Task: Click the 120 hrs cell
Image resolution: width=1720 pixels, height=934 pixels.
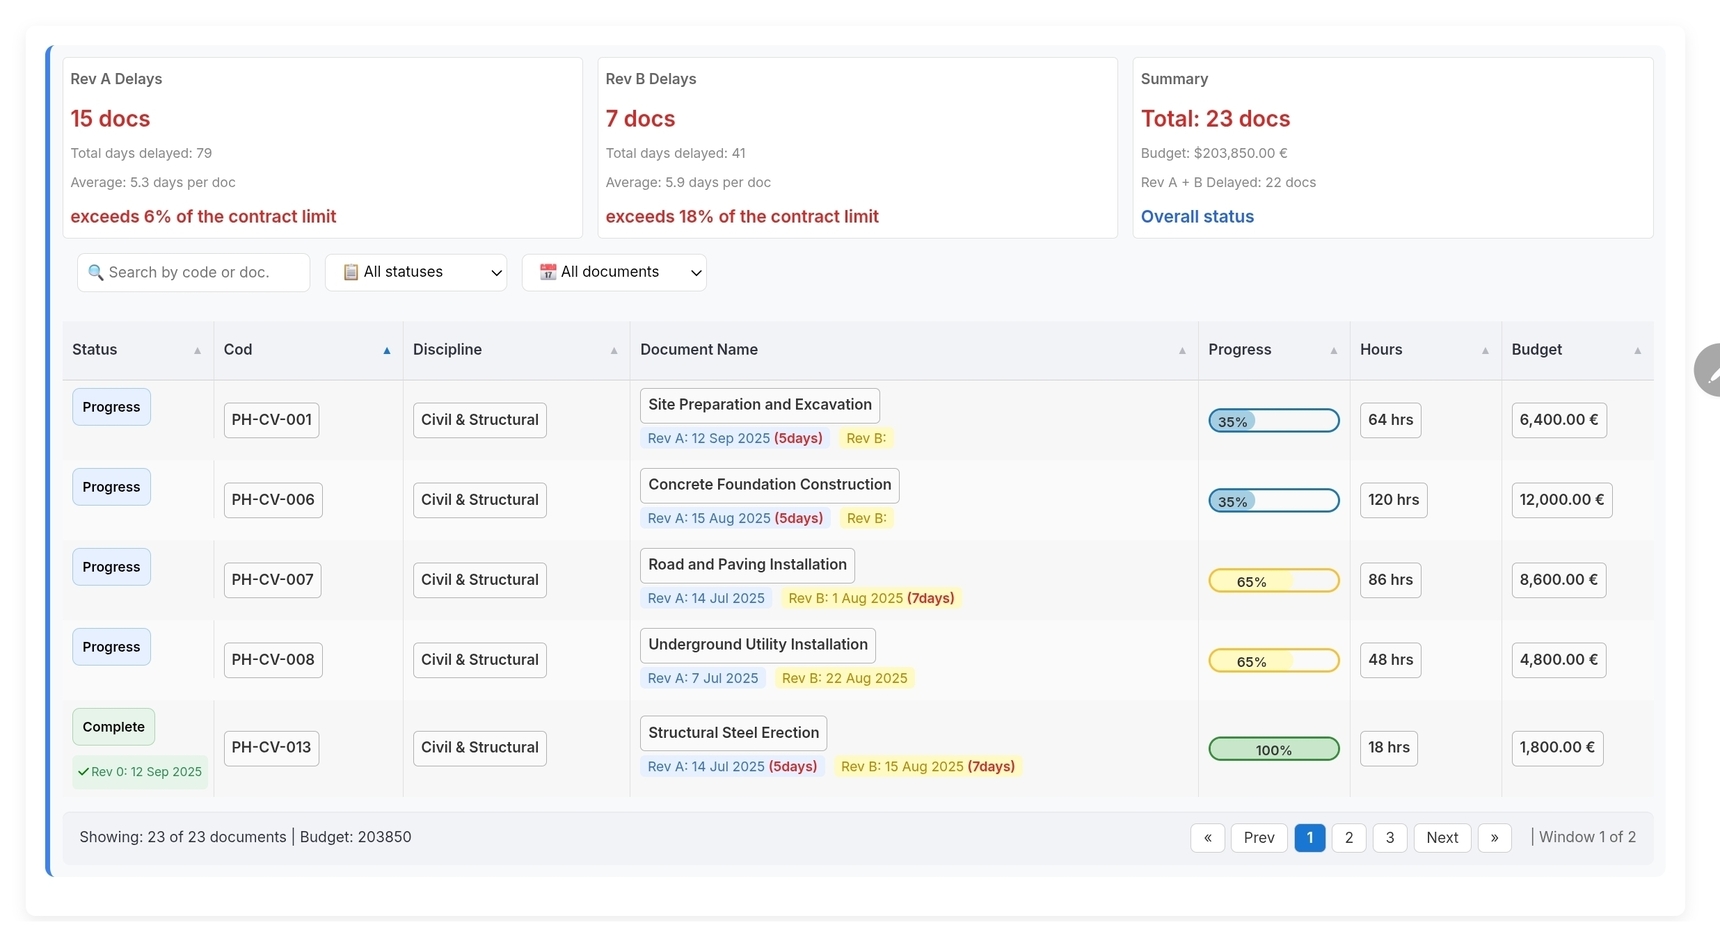Action: (1394, 500)
